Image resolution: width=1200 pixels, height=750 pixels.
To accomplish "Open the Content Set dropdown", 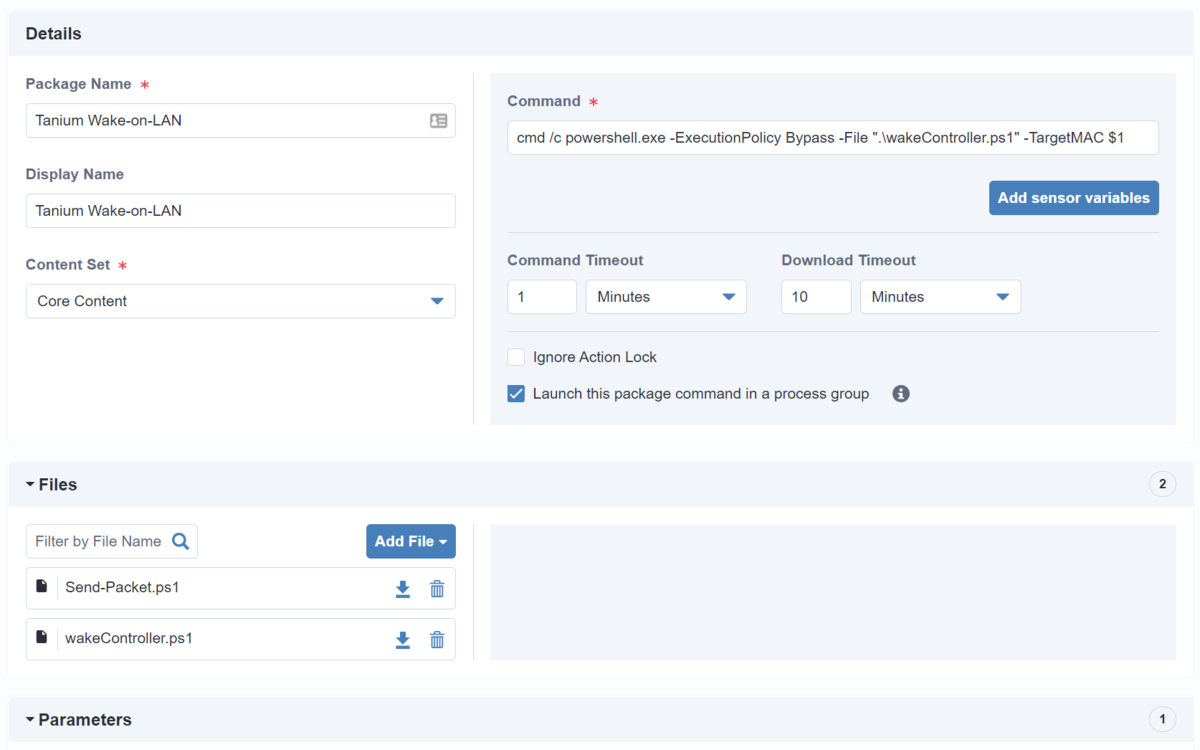I will point(240,301).
